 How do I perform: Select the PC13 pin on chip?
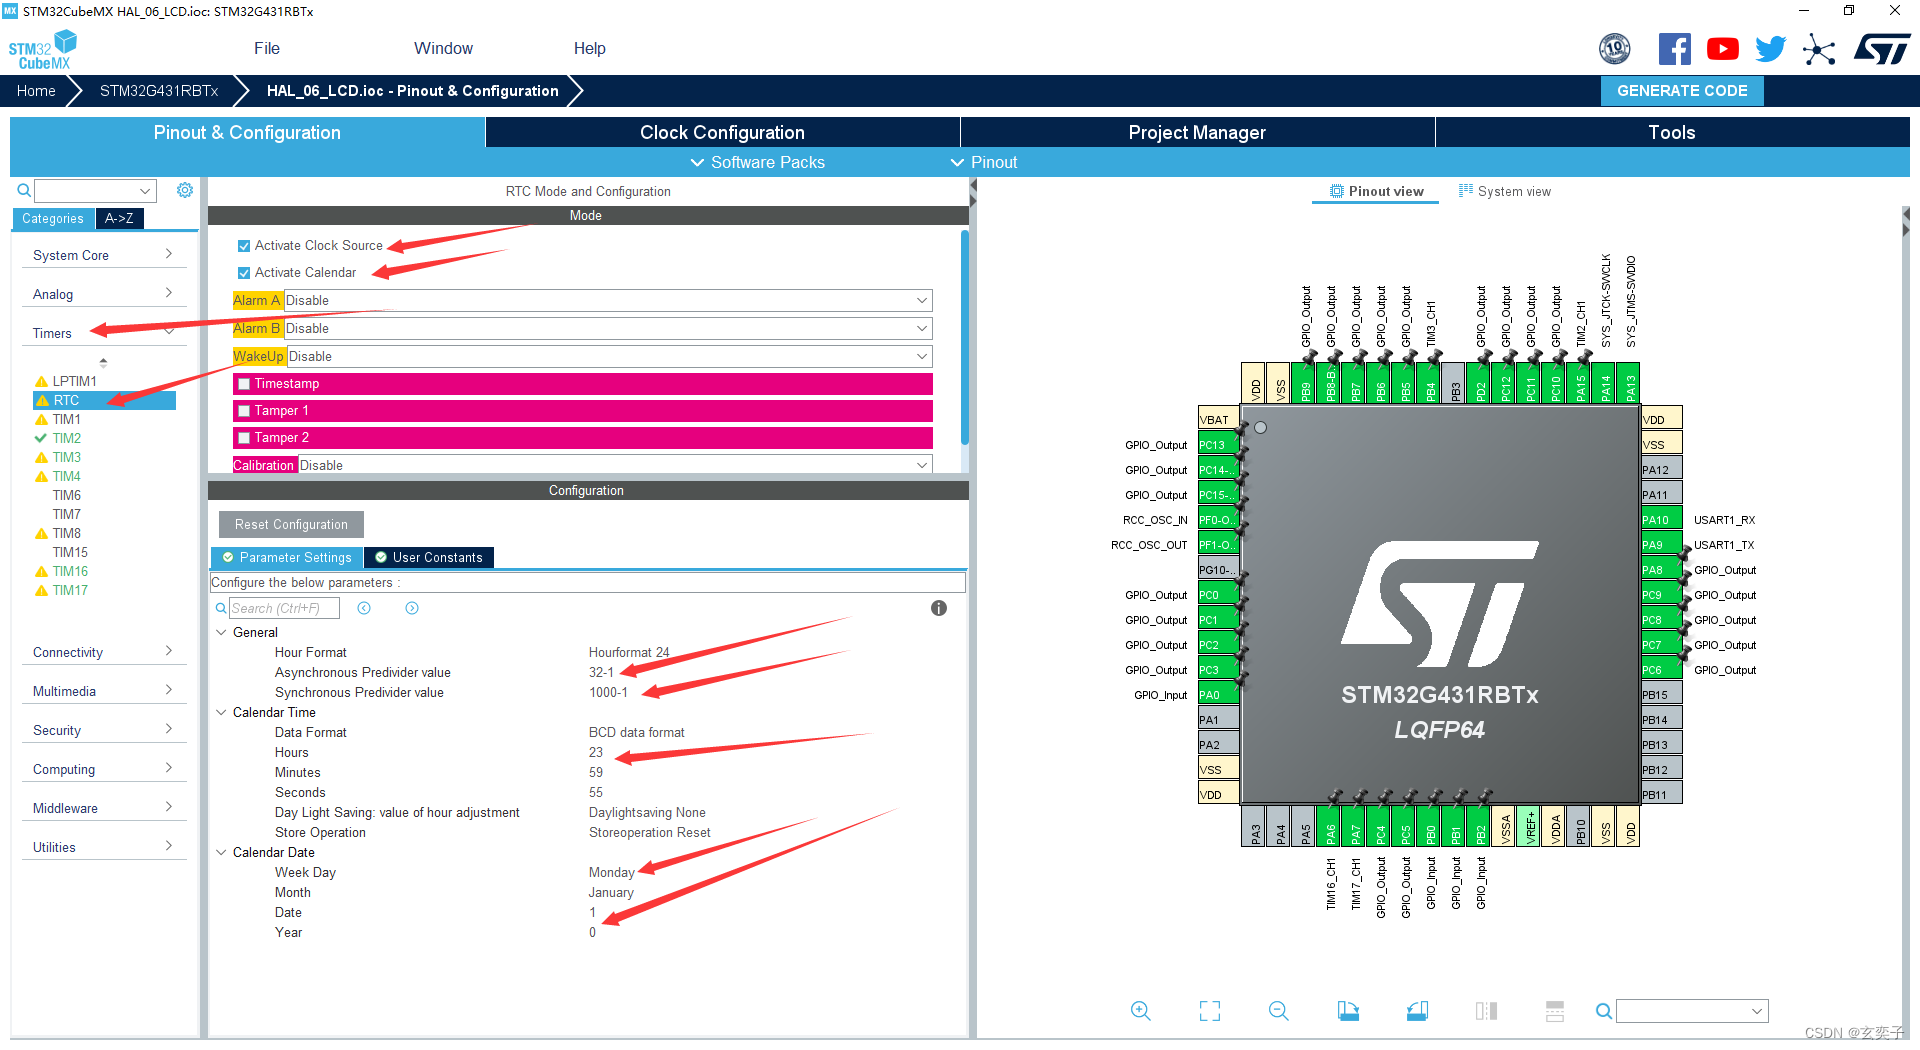click(1219, 445)
